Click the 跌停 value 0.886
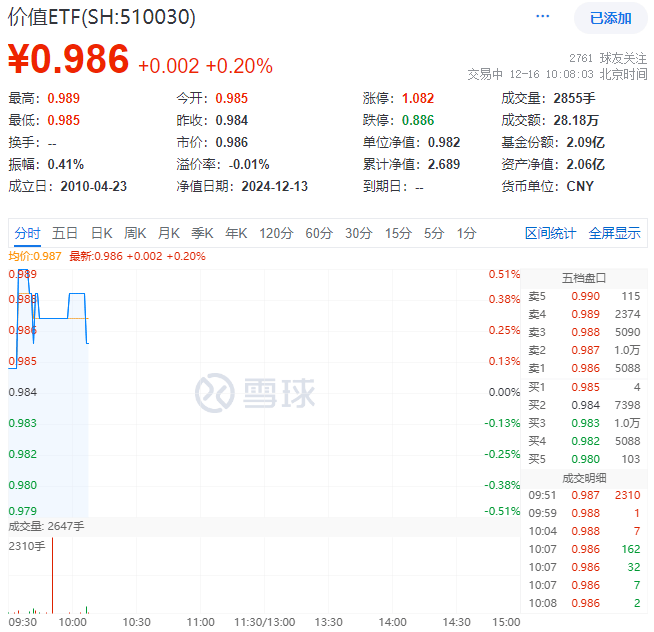 [418, 121]
